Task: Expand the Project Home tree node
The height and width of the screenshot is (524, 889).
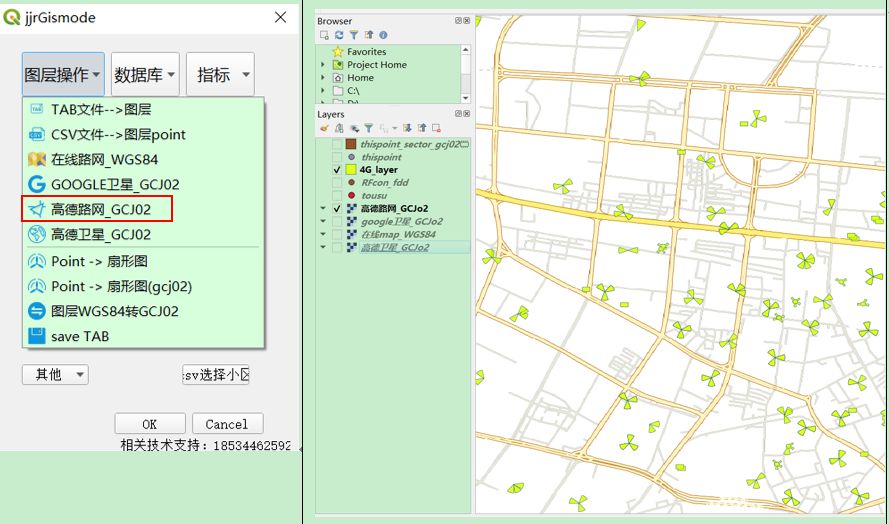Action: click(323, 65)
